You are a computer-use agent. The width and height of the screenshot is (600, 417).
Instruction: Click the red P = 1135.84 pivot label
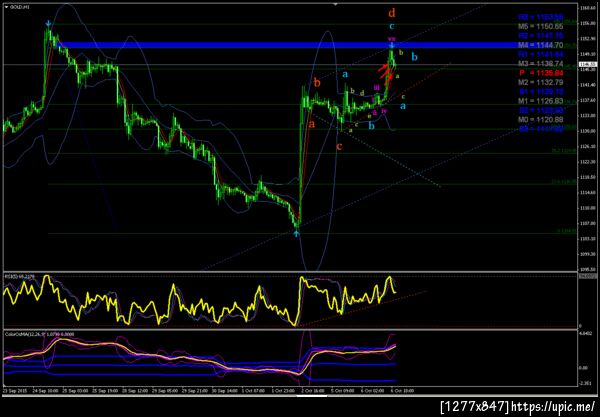click(541, 73)
